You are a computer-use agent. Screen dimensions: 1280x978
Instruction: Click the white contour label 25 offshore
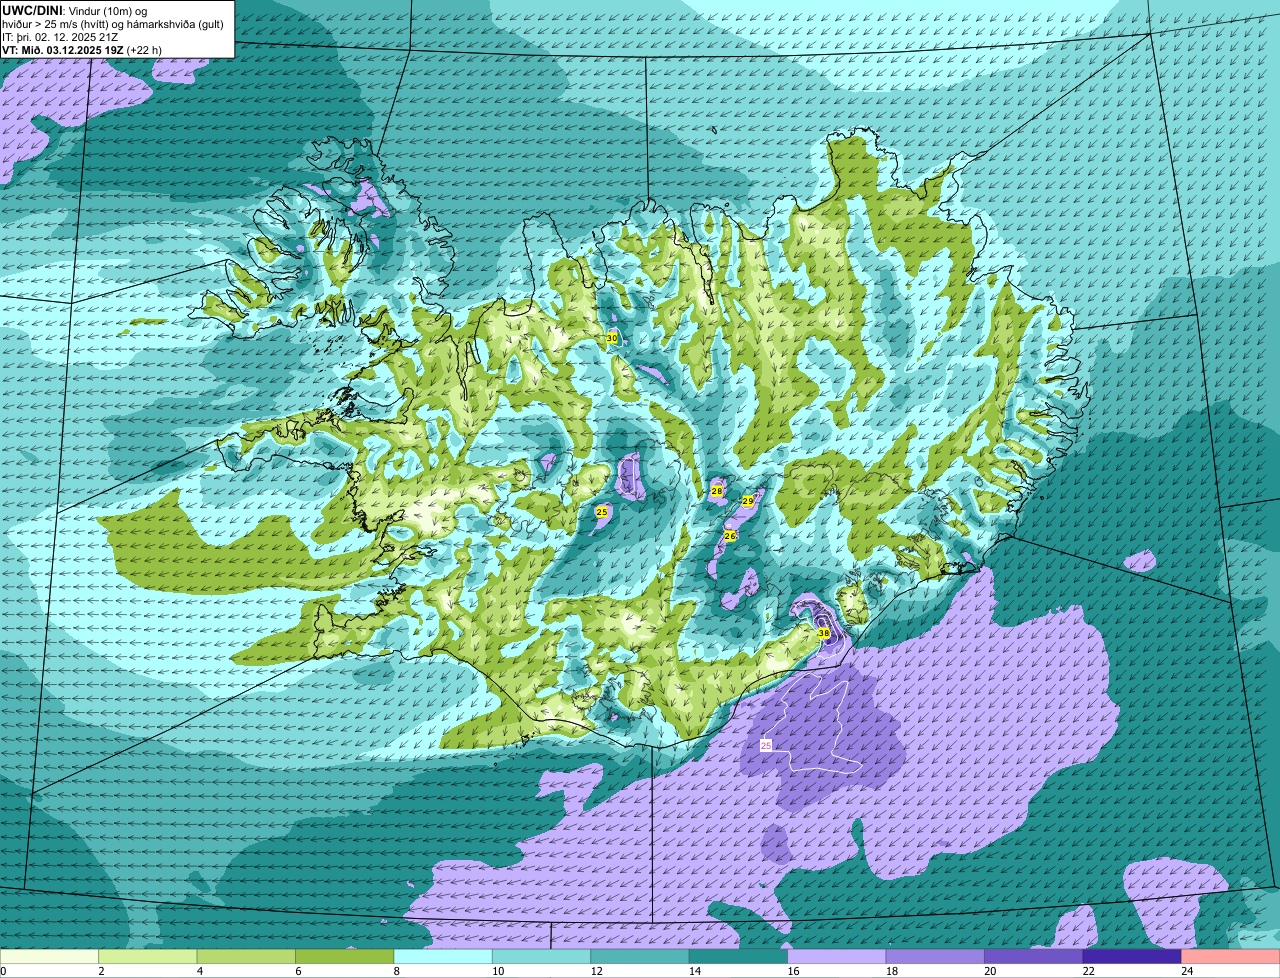[x=766, y=745]
